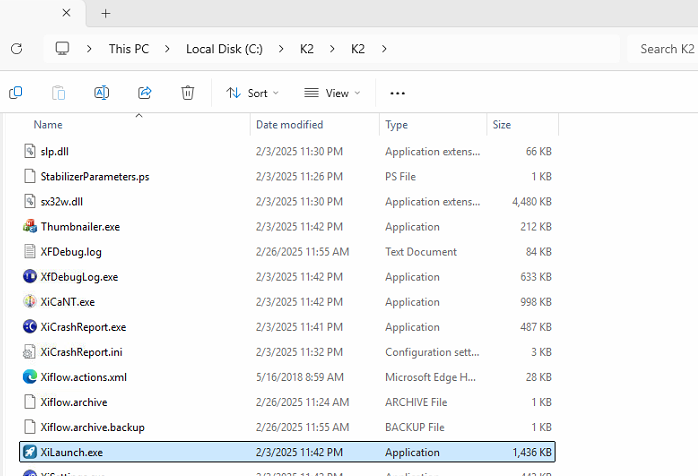Open the See more ellipsis menu

coord(397,93)
